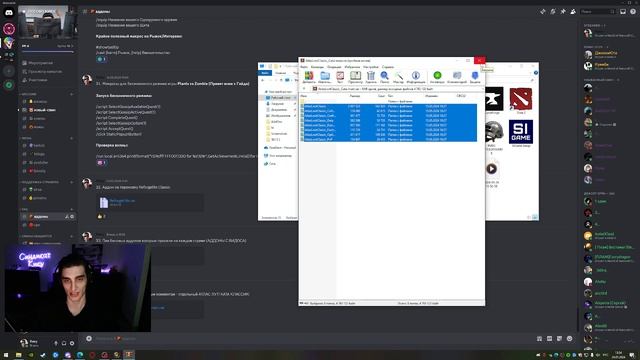Image resolution: width=640 pixels, height=360 pixels.
Task: Click the WinRAR Delete trash can icon
Action: click(371, 76)
